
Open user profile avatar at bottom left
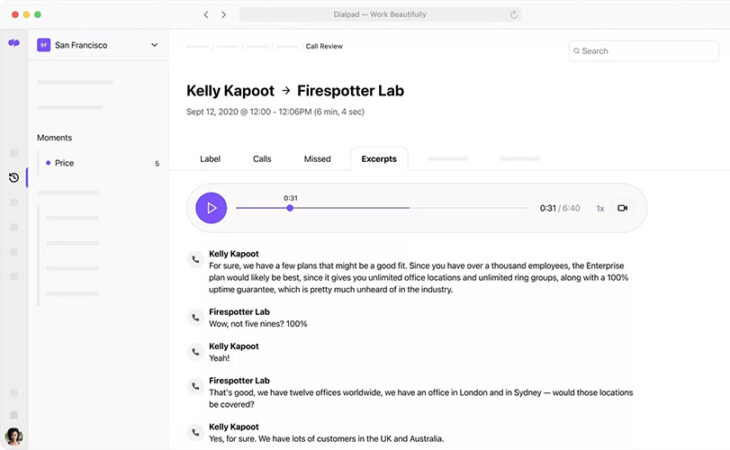pyautogui.click(x=14, y=436)
